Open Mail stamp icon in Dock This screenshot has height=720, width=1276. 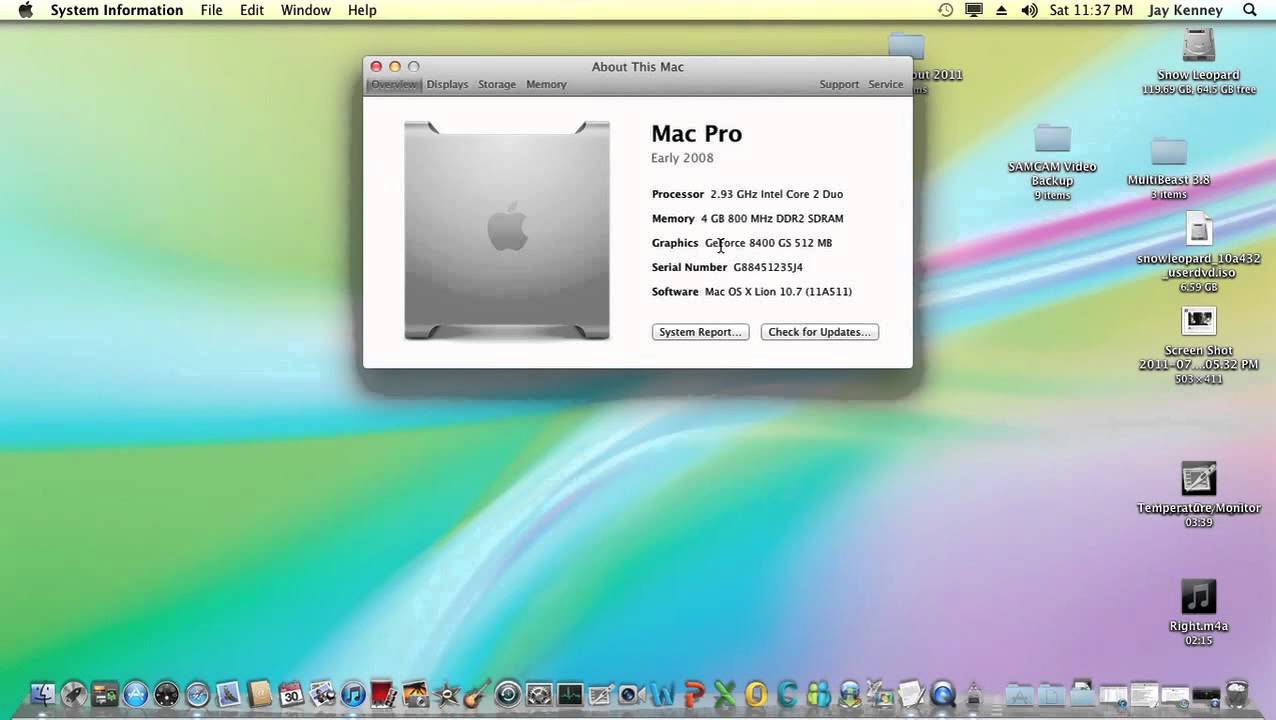pos(228,693)
